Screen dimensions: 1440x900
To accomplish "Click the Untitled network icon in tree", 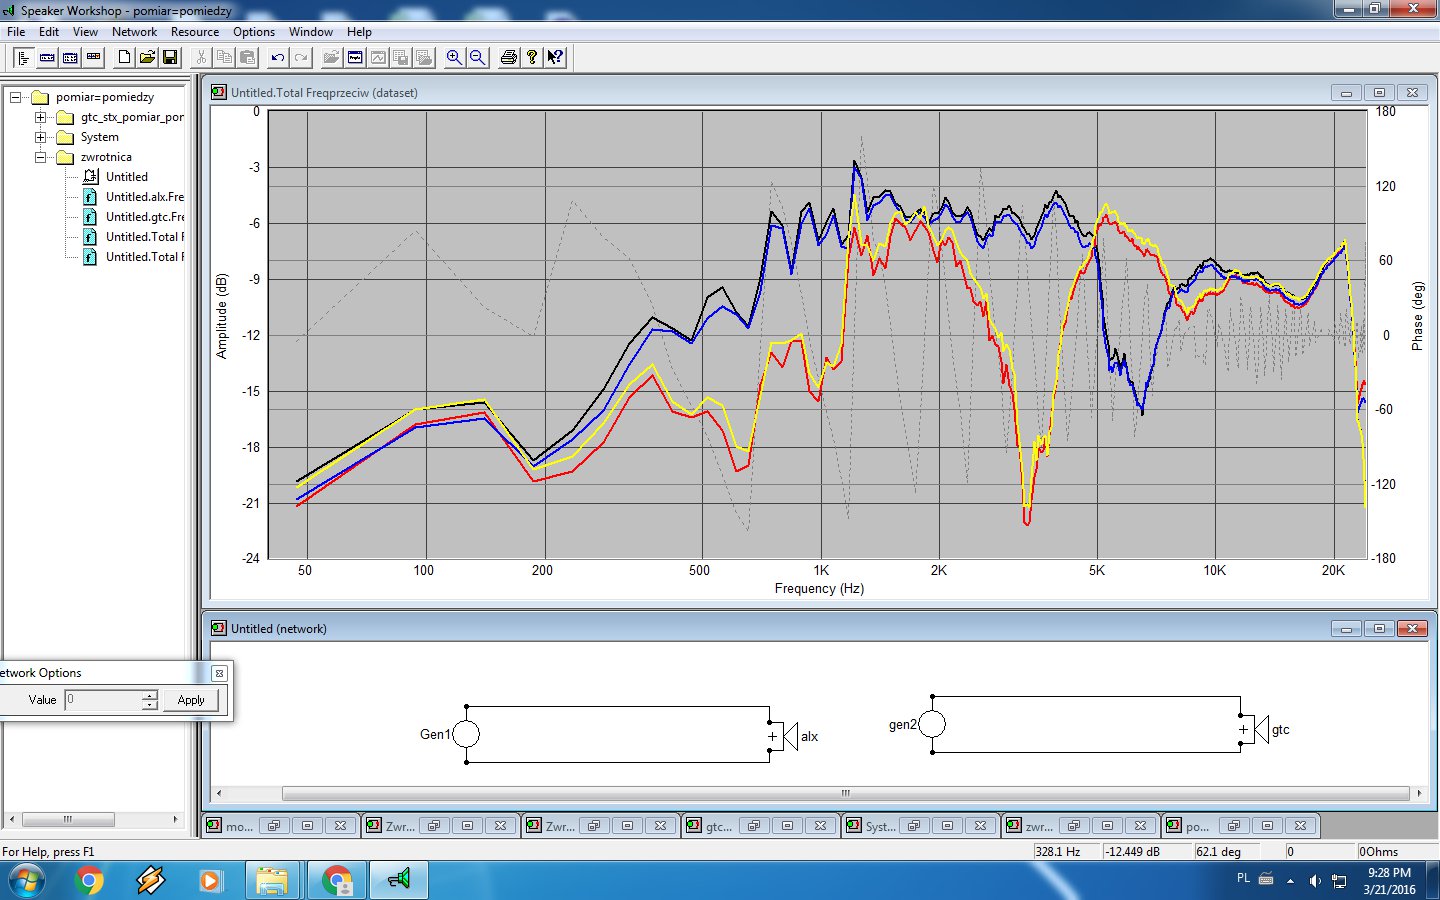I will (90, 177).
